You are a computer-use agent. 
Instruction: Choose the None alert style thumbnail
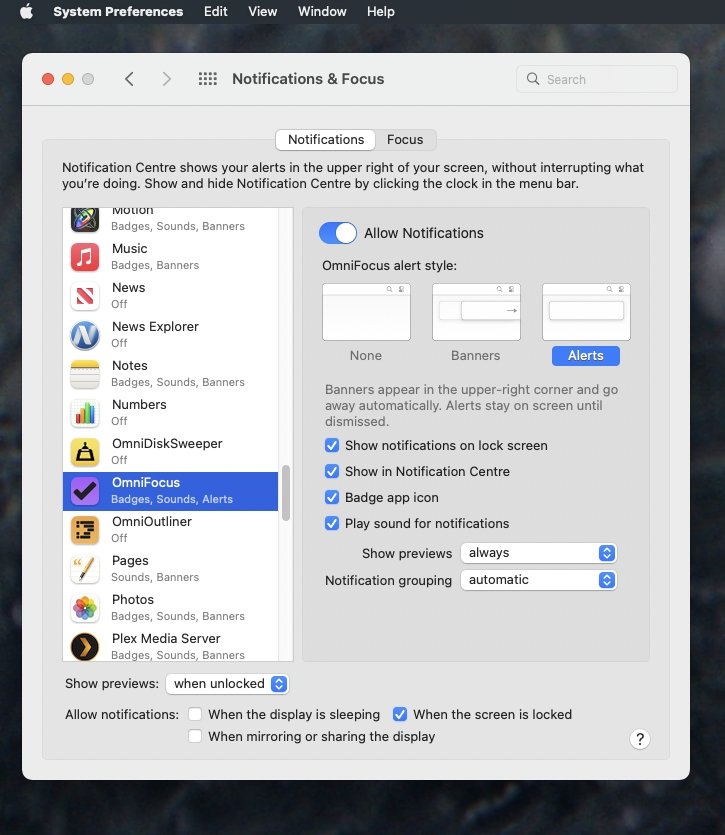pos(366,312)
